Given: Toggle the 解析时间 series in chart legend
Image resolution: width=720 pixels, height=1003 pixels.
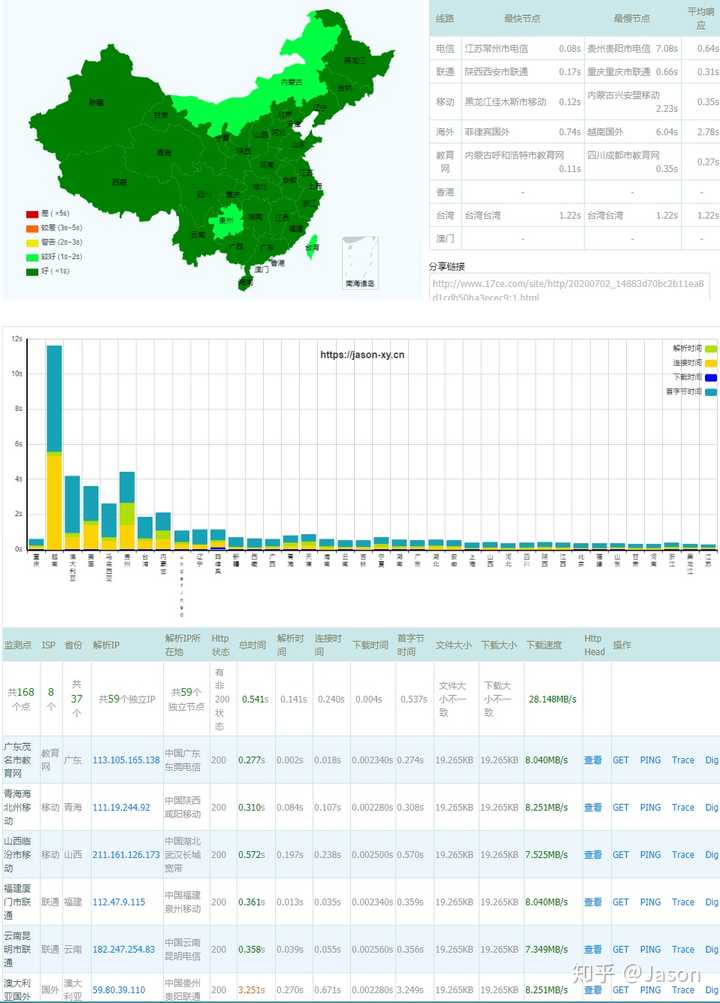Looking at the screenshot, I should point(710,348).
